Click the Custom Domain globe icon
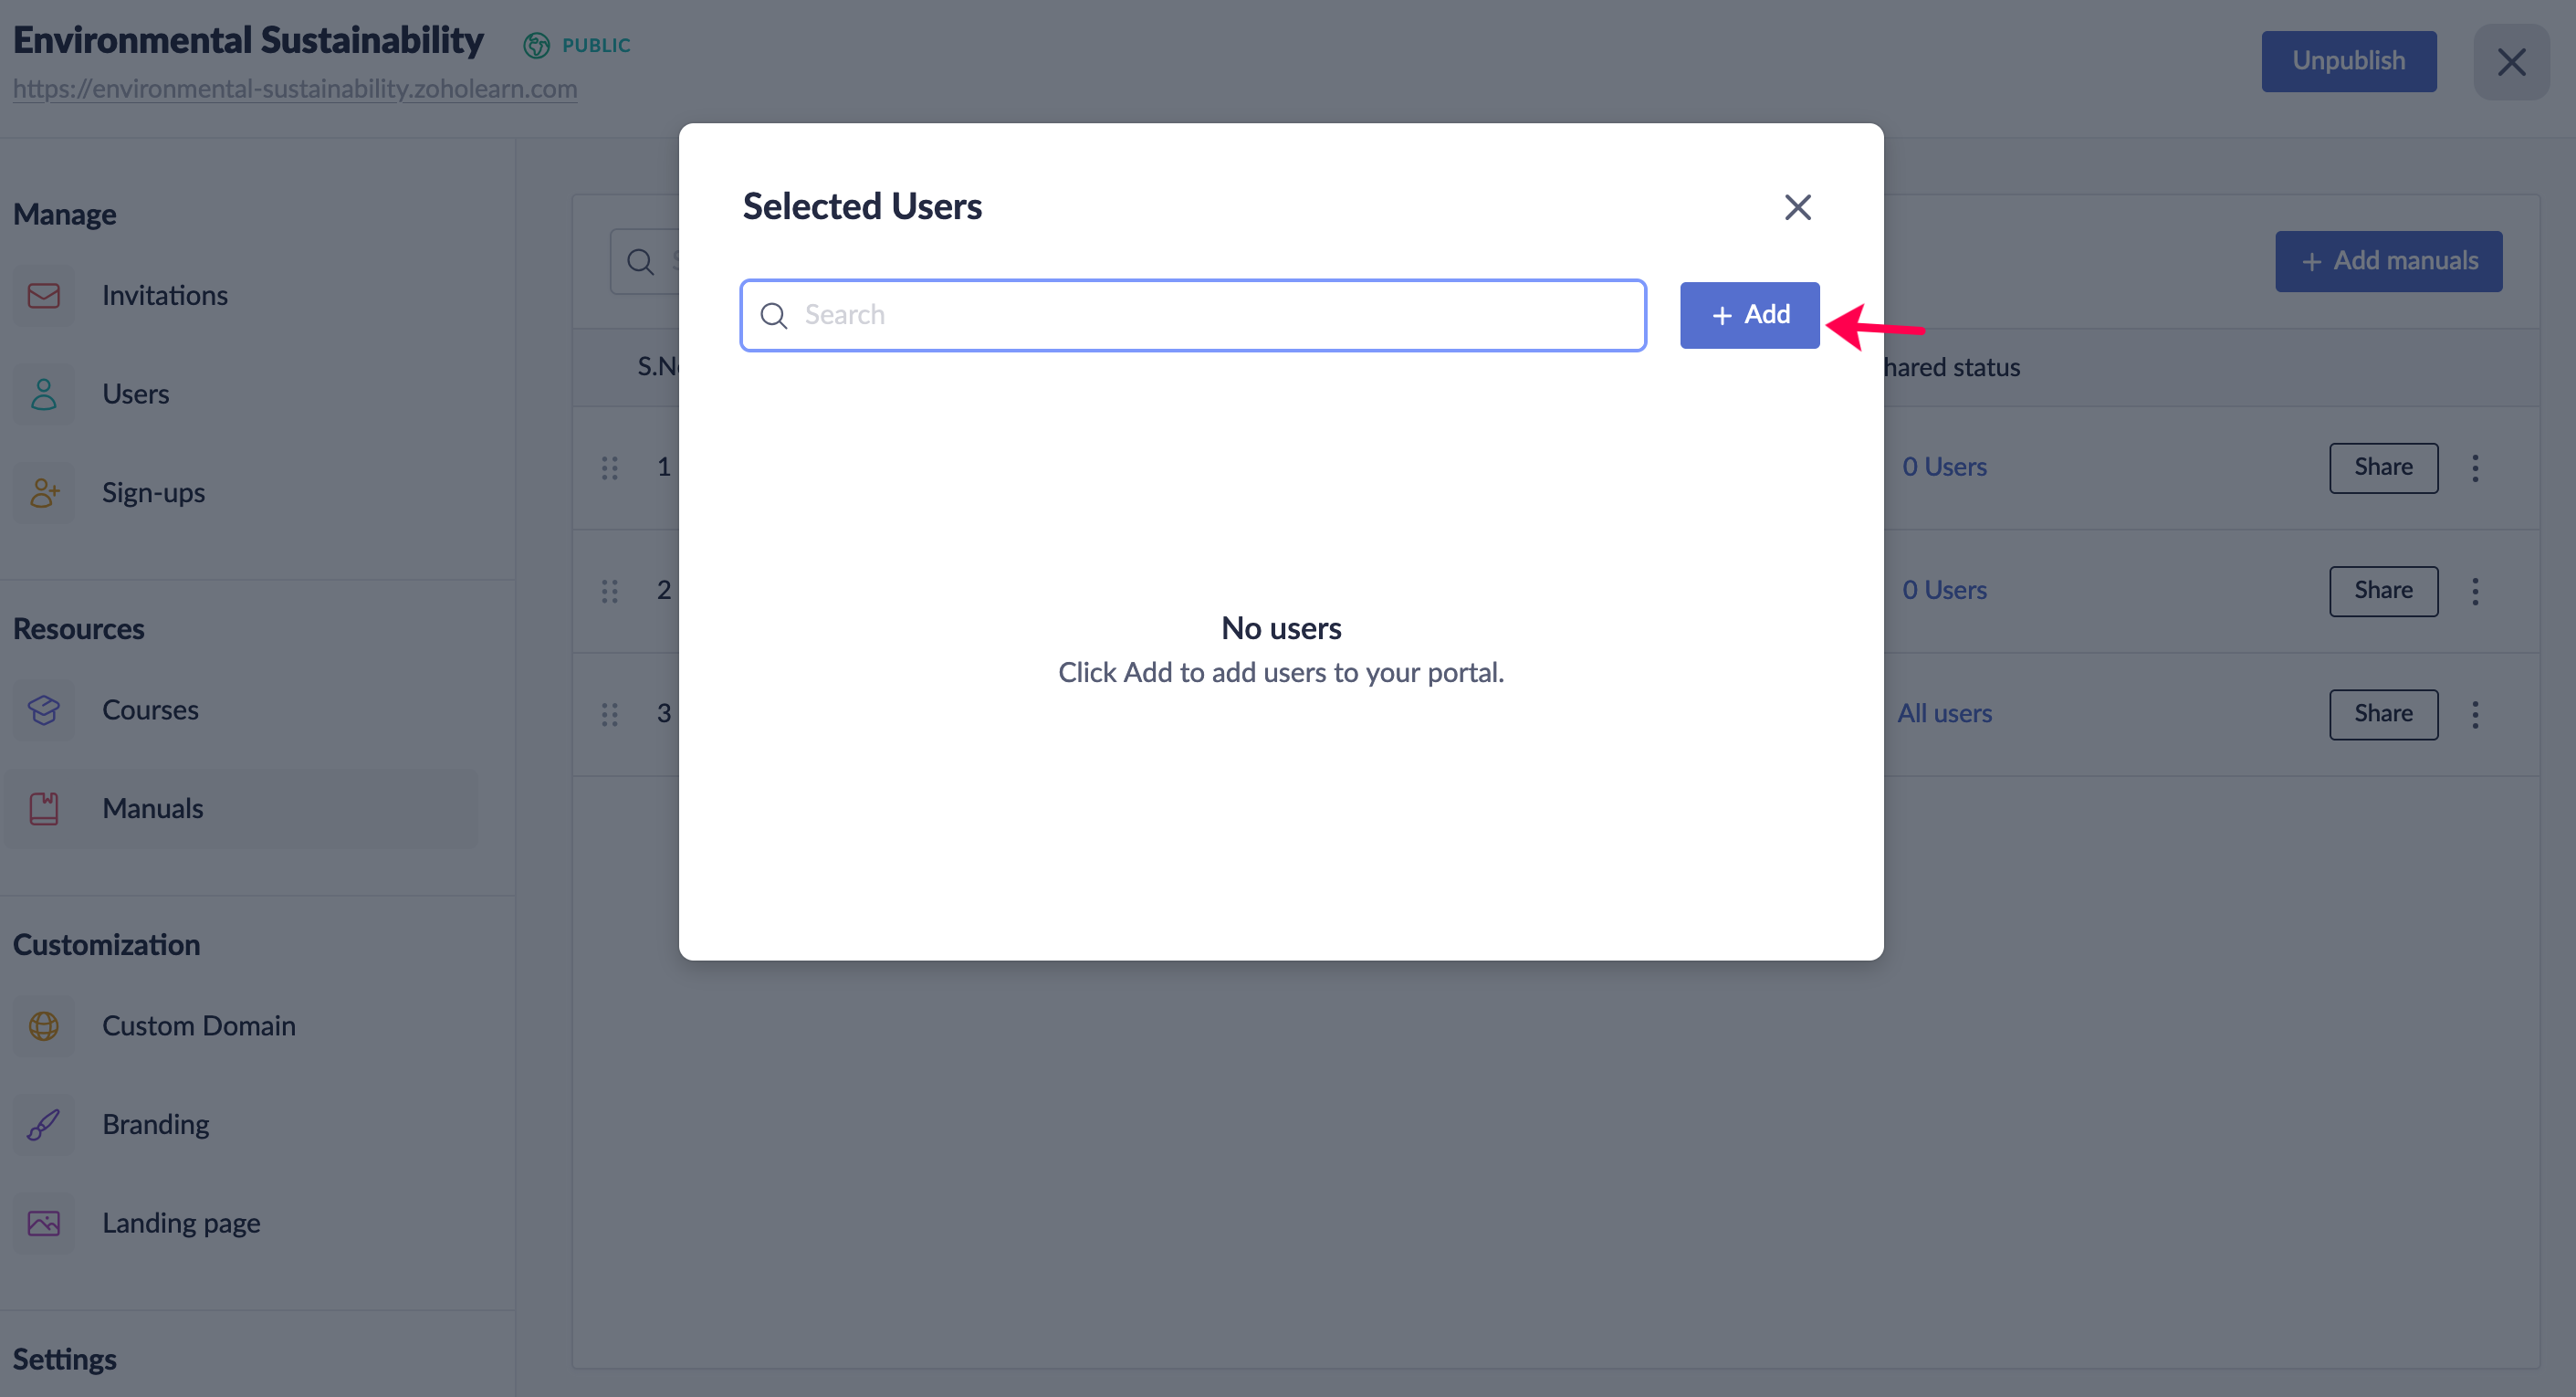Image resolution: width=2576 pixels, height=1397 pixels. coord(44,1026)
